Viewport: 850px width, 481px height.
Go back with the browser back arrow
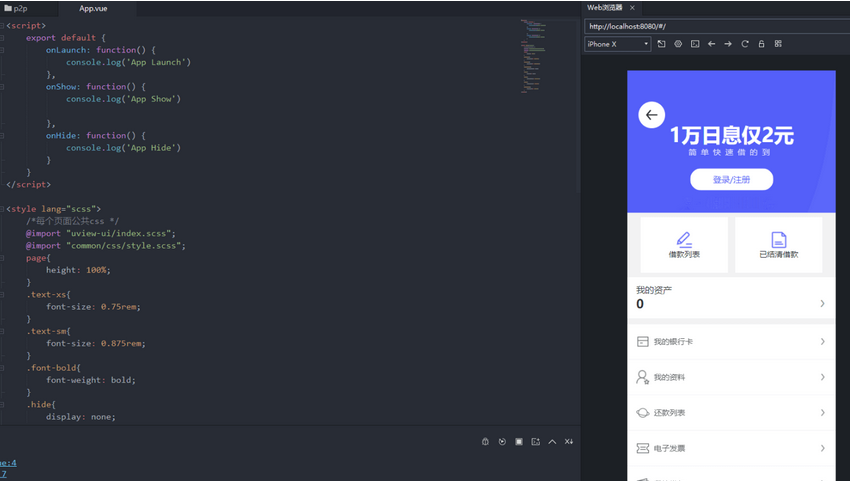712,44
